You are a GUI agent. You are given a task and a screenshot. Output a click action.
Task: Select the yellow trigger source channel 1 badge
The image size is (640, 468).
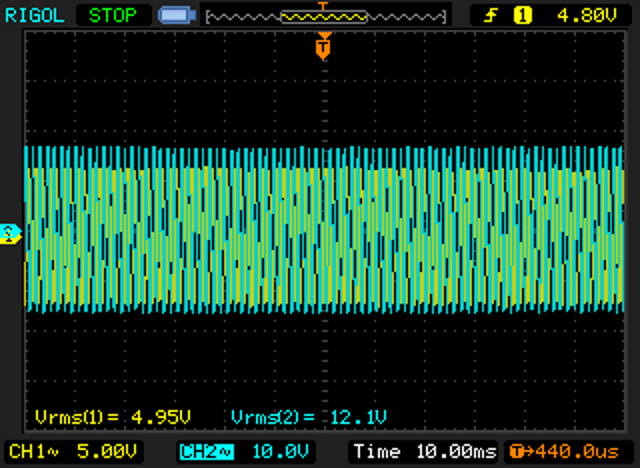(x=520, y=15)
